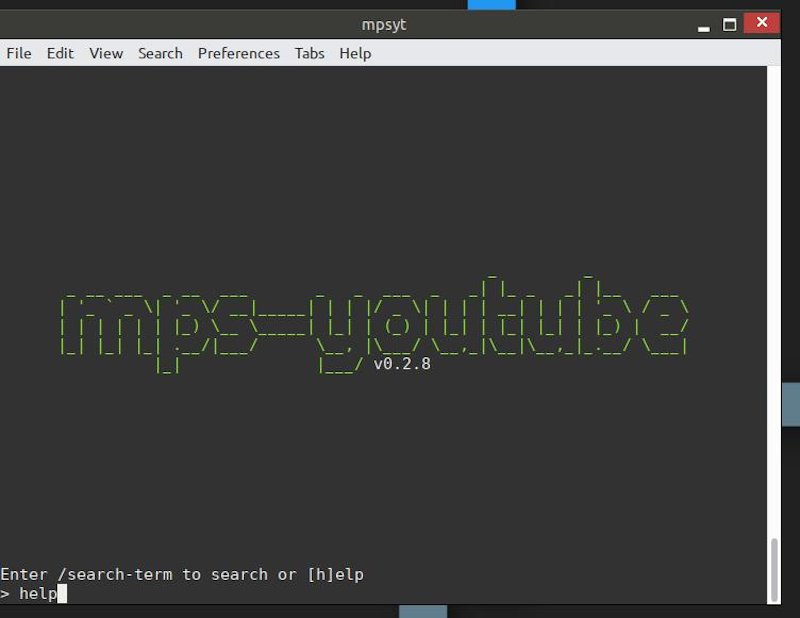Open the Help menu
The width and height of the screenshot is (800, 618).
[355, 53]
